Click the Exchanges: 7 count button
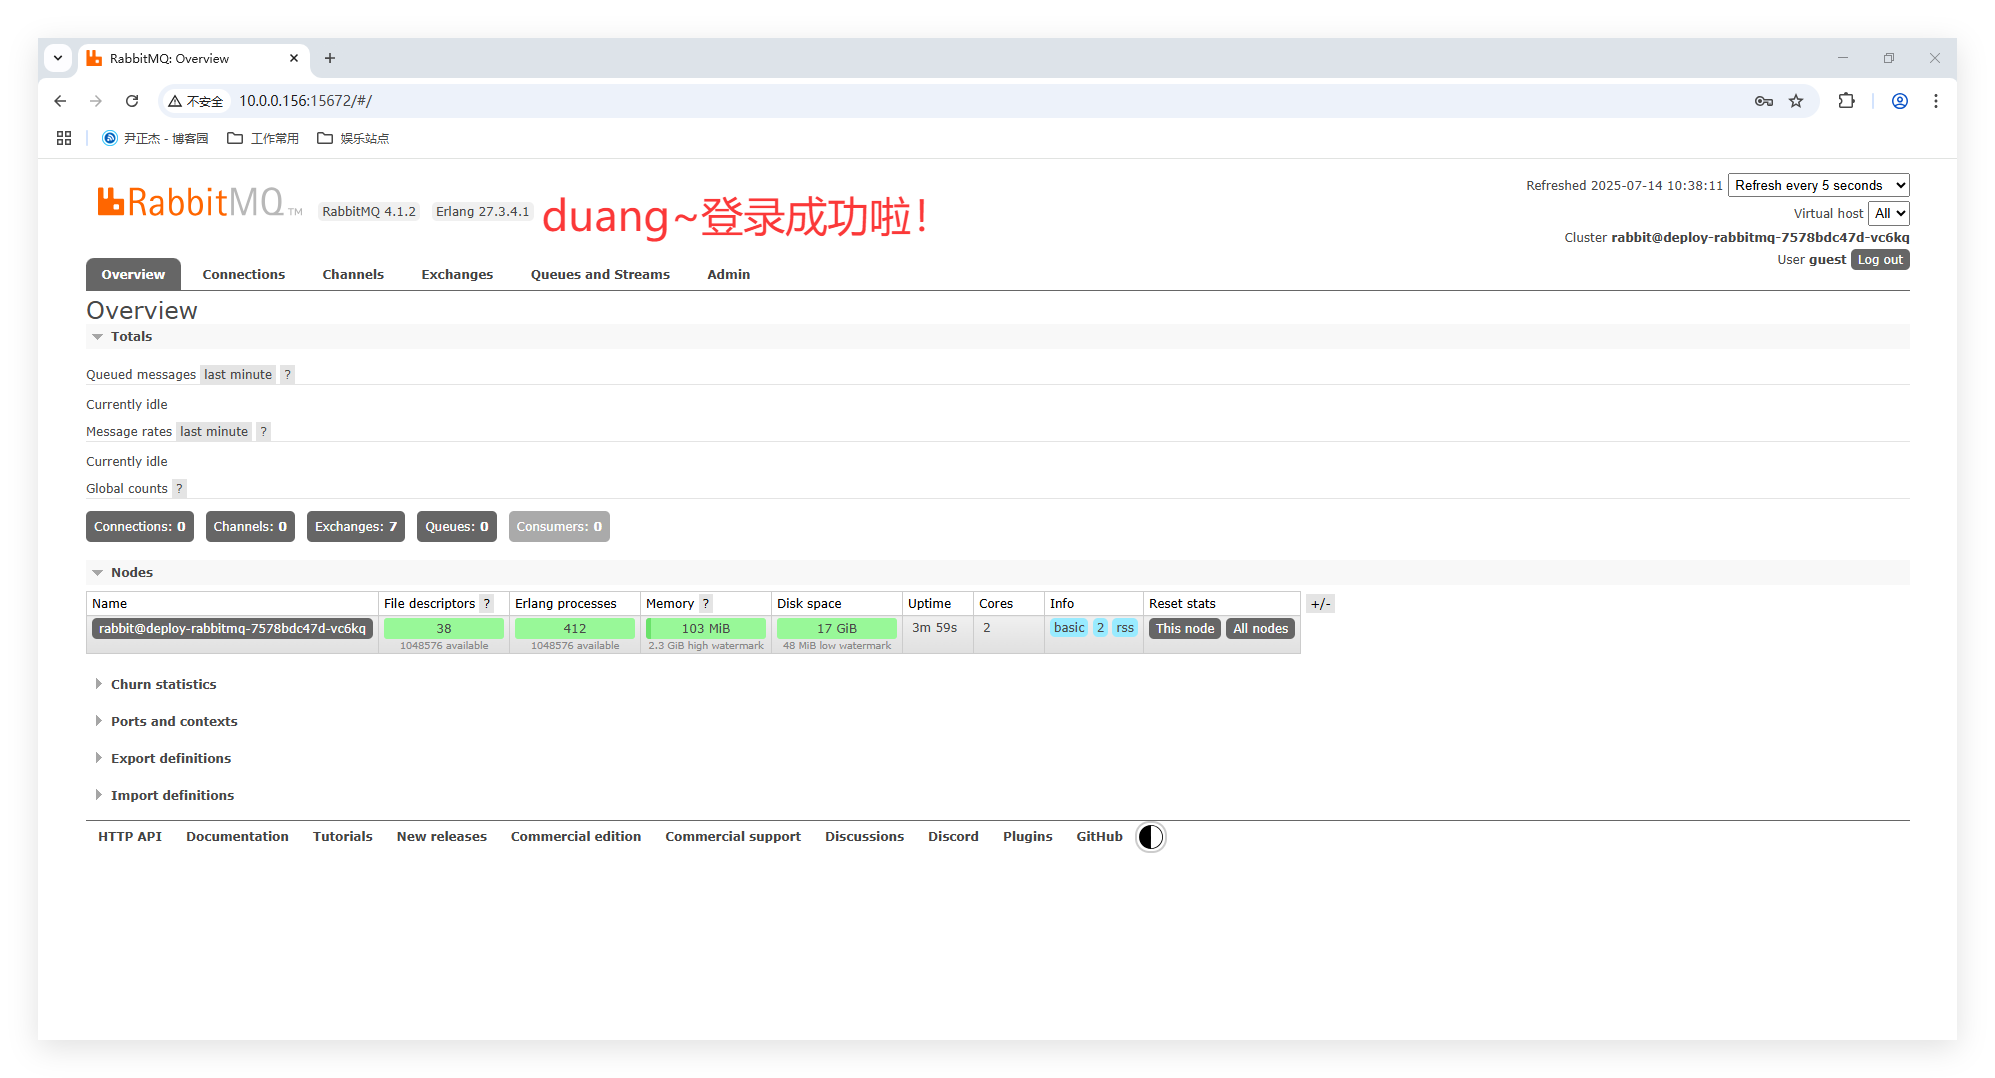This screenshot has width=1995, height=1078. pyautogui.click(x=356, y=527)
